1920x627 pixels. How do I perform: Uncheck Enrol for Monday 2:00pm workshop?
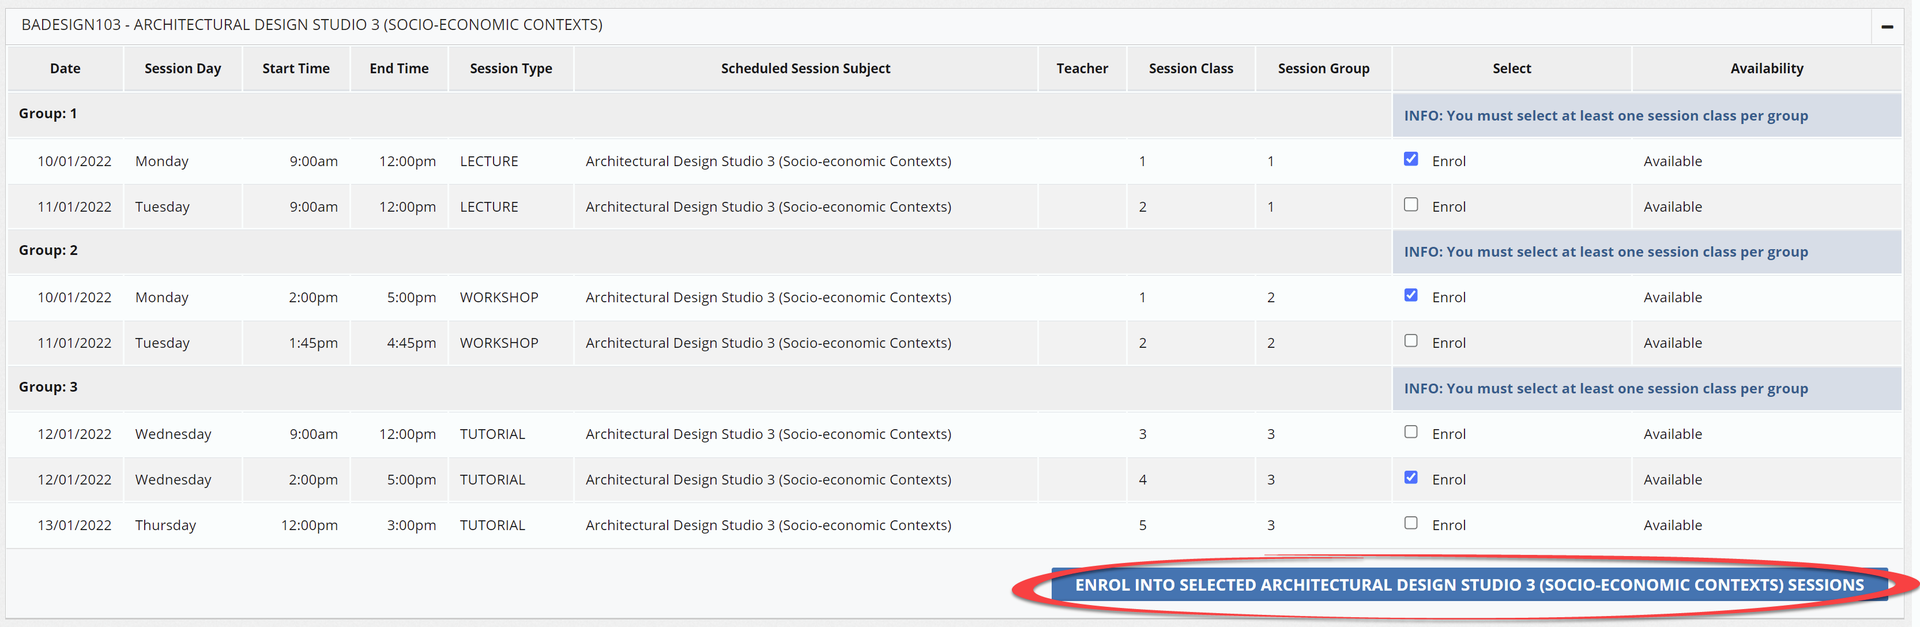[x=1411, y=295]
